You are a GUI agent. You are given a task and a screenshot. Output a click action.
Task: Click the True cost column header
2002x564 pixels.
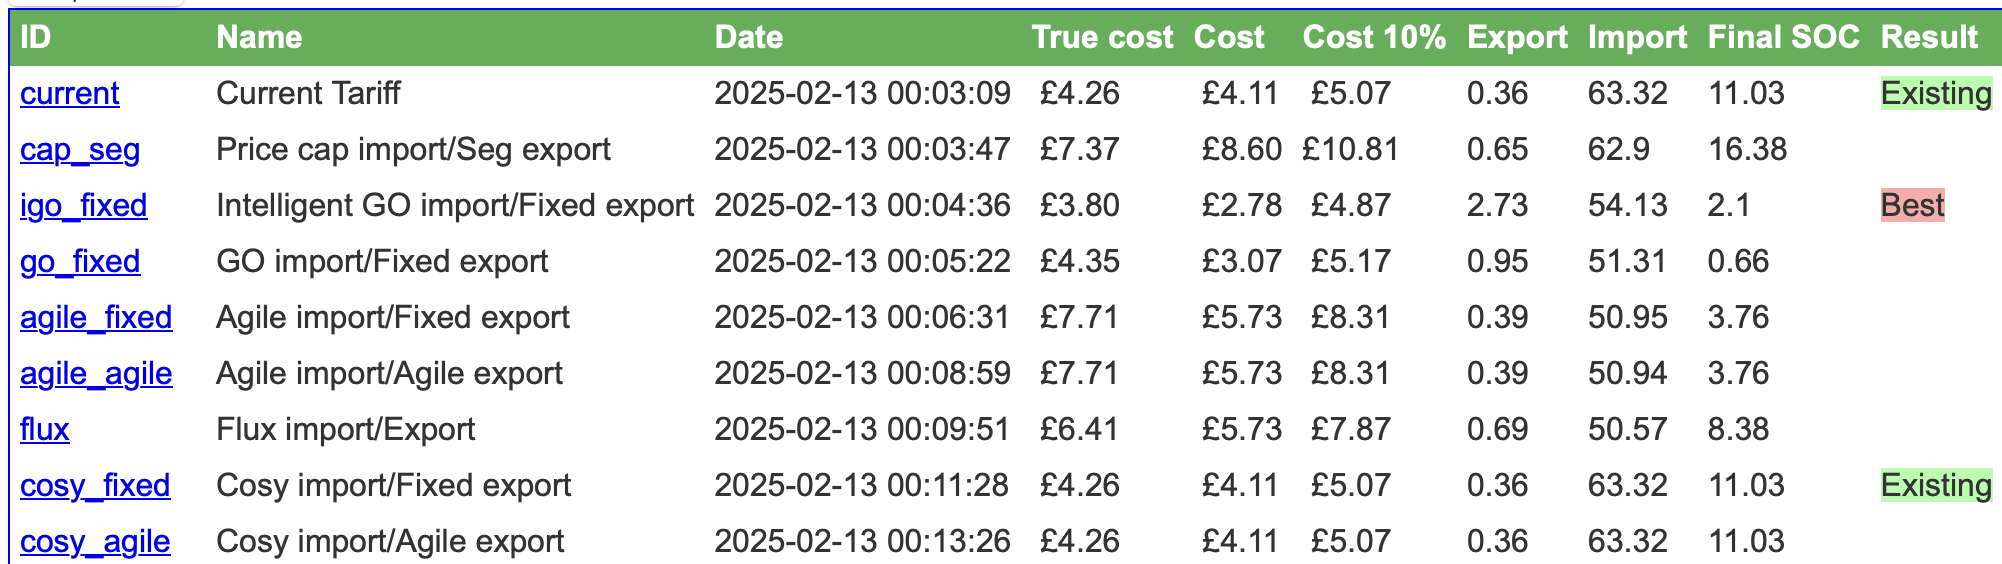1102,37
